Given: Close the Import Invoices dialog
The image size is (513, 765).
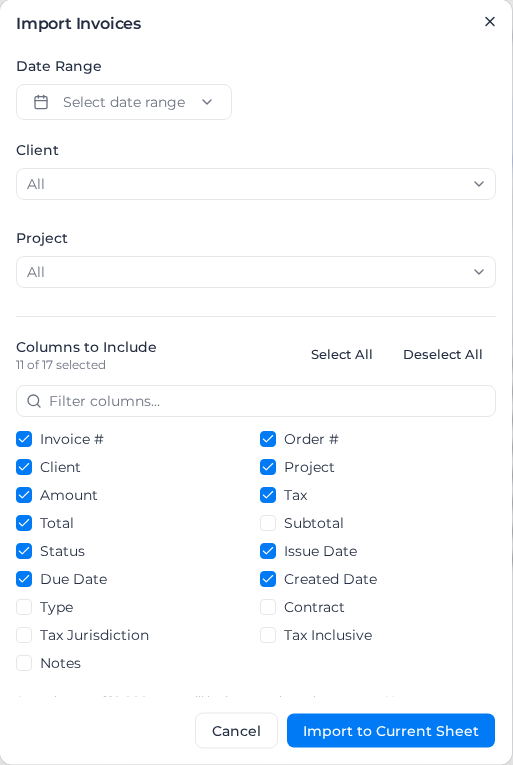Looking at the screenshot, I should click(490, 21).
